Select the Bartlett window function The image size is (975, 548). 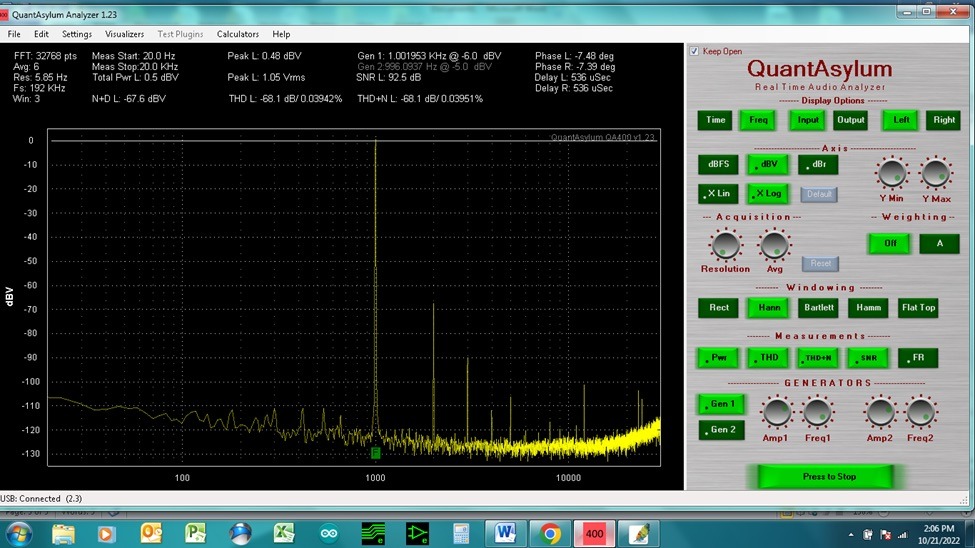[818, 307]
